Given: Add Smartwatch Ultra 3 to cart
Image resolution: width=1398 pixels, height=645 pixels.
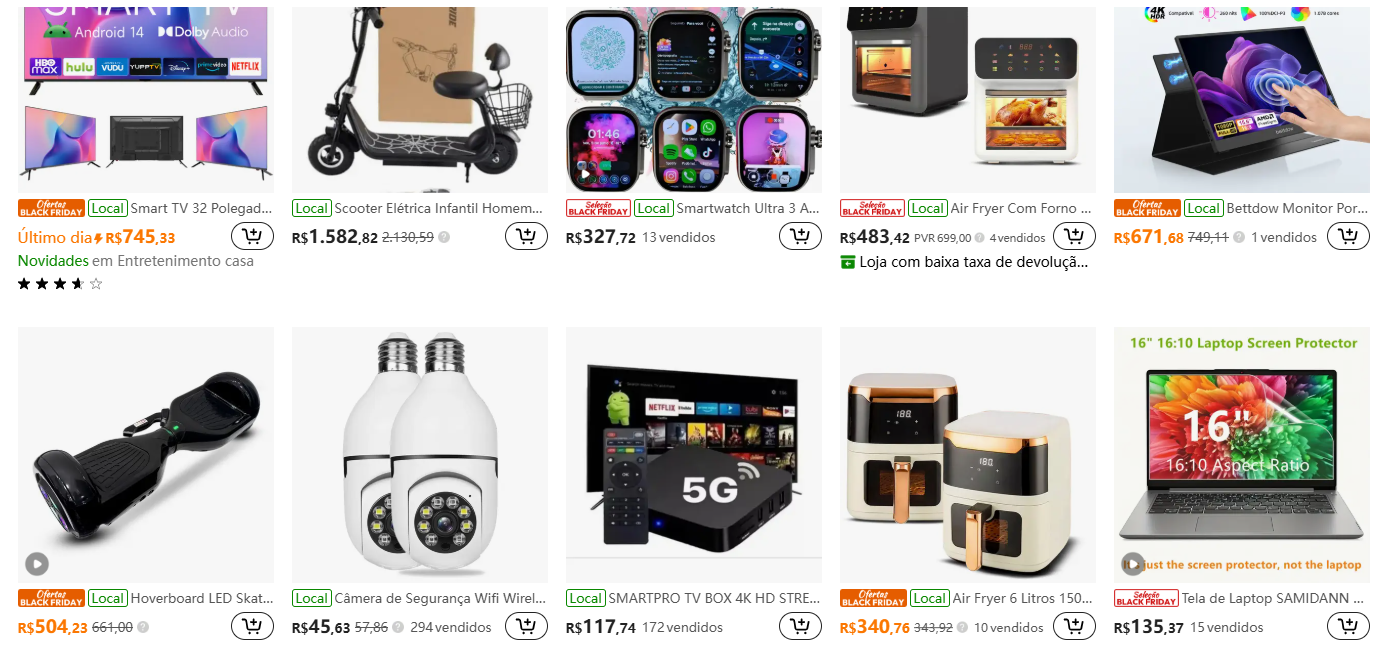Looking at the screenshot, I should point(800,237).
